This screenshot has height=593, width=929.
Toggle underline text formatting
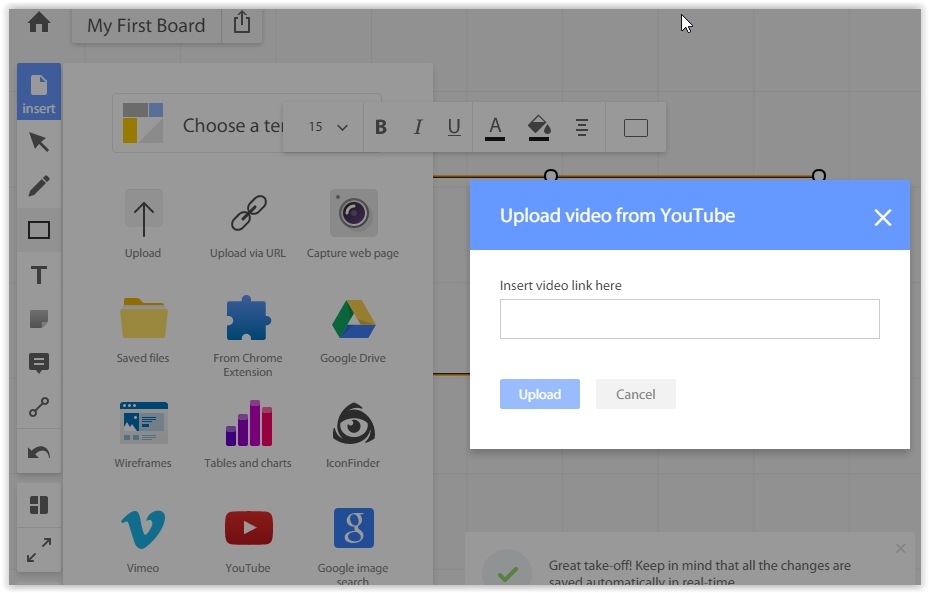[x=454, y=127]
